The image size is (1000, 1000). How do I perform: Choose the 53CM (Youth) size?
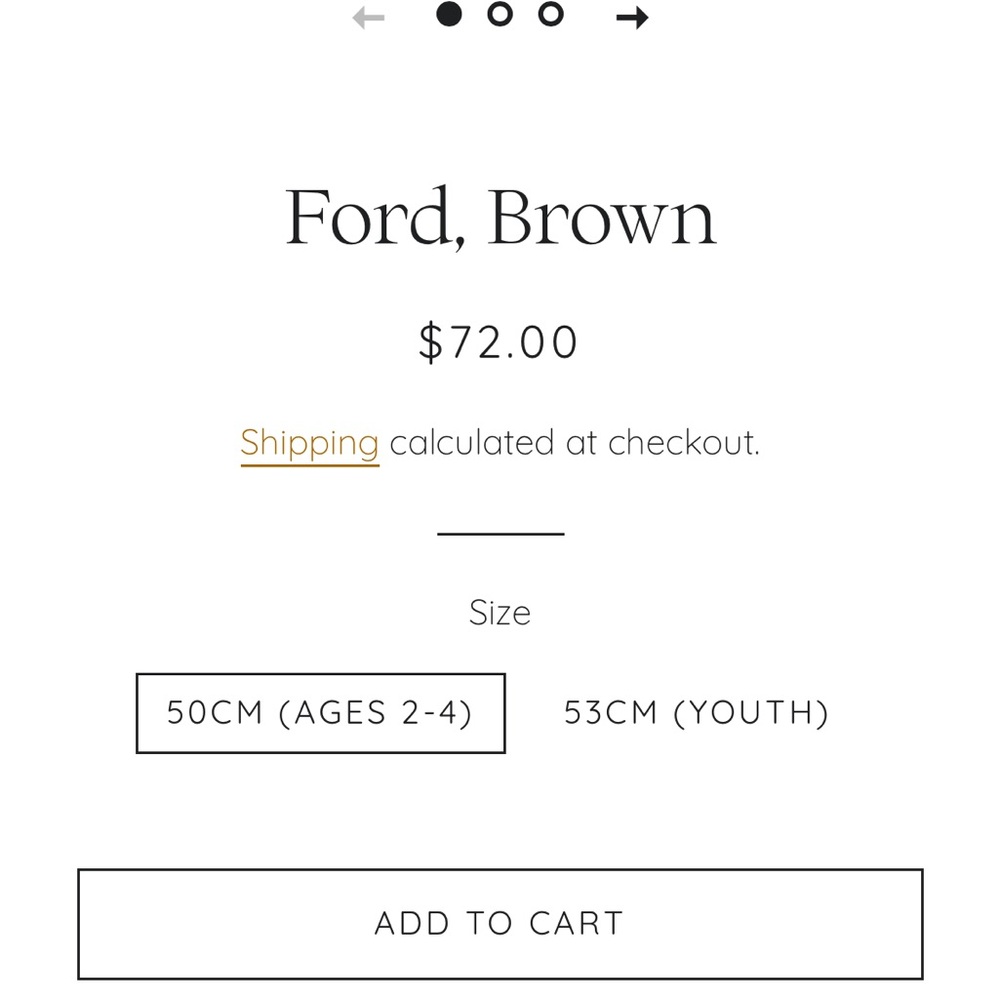[696, 713]
